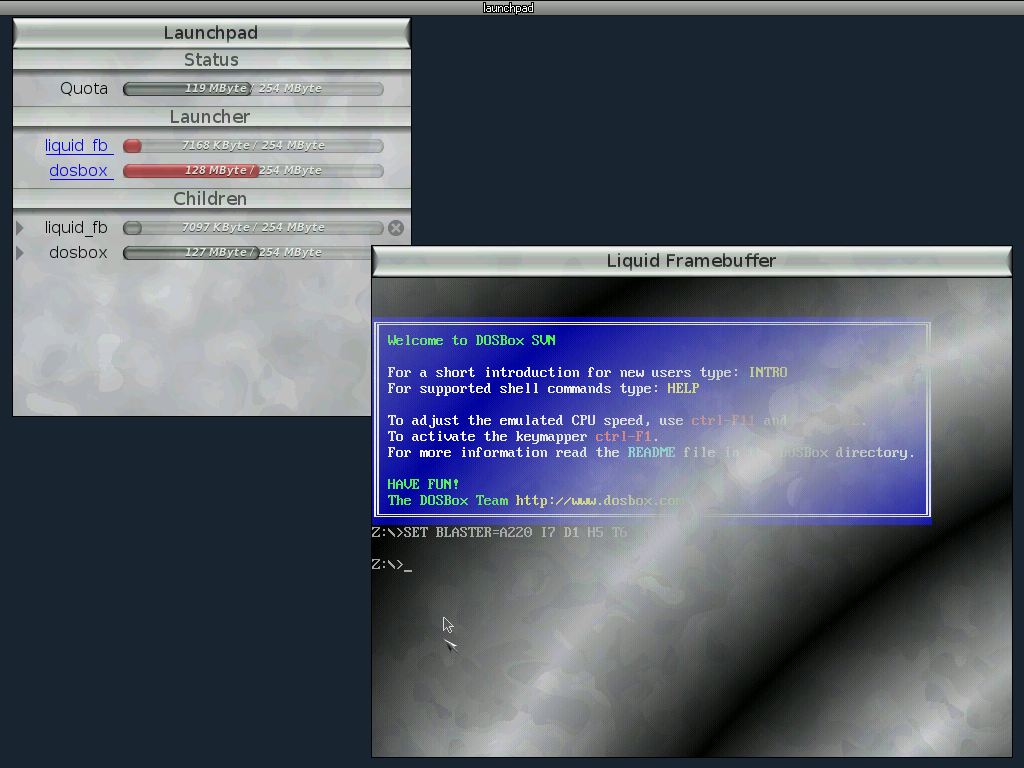Click the 'HAVE FUN!' text
Screen dimensions: 1024x768
click(x=423, y=485)
